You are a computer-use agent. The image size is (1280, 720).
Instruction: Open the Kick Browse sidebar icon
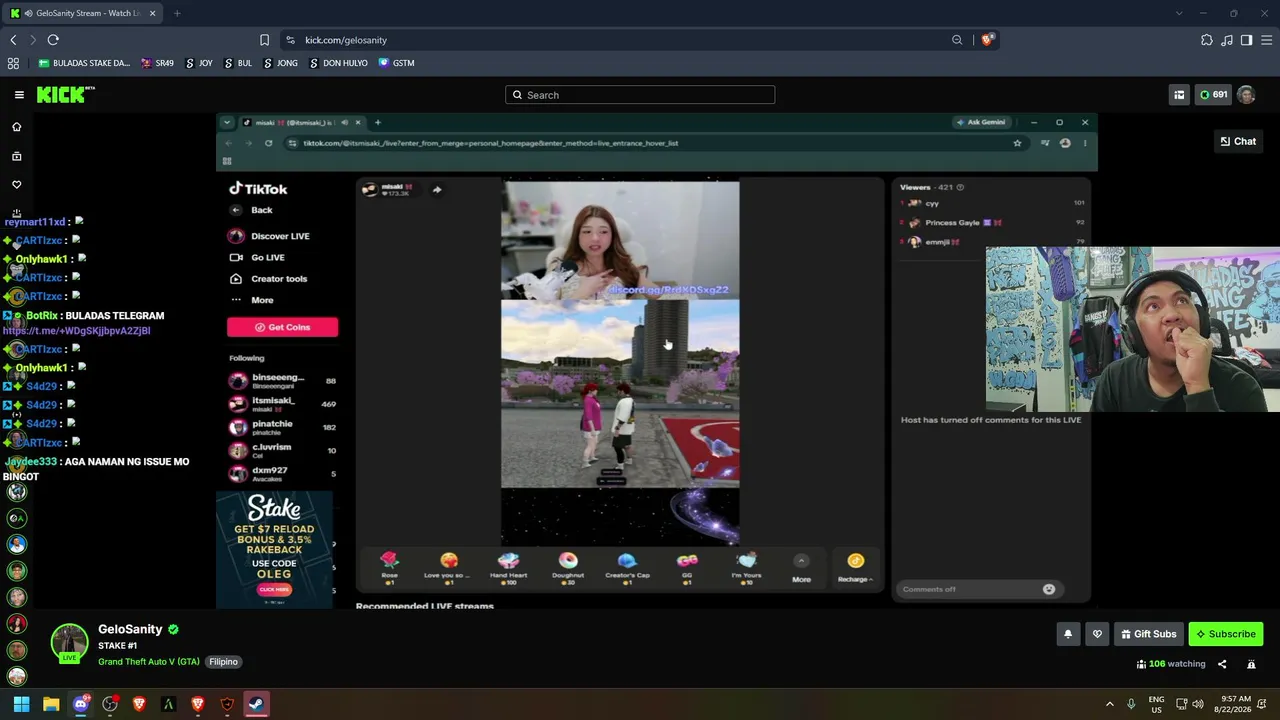point(16,156)
